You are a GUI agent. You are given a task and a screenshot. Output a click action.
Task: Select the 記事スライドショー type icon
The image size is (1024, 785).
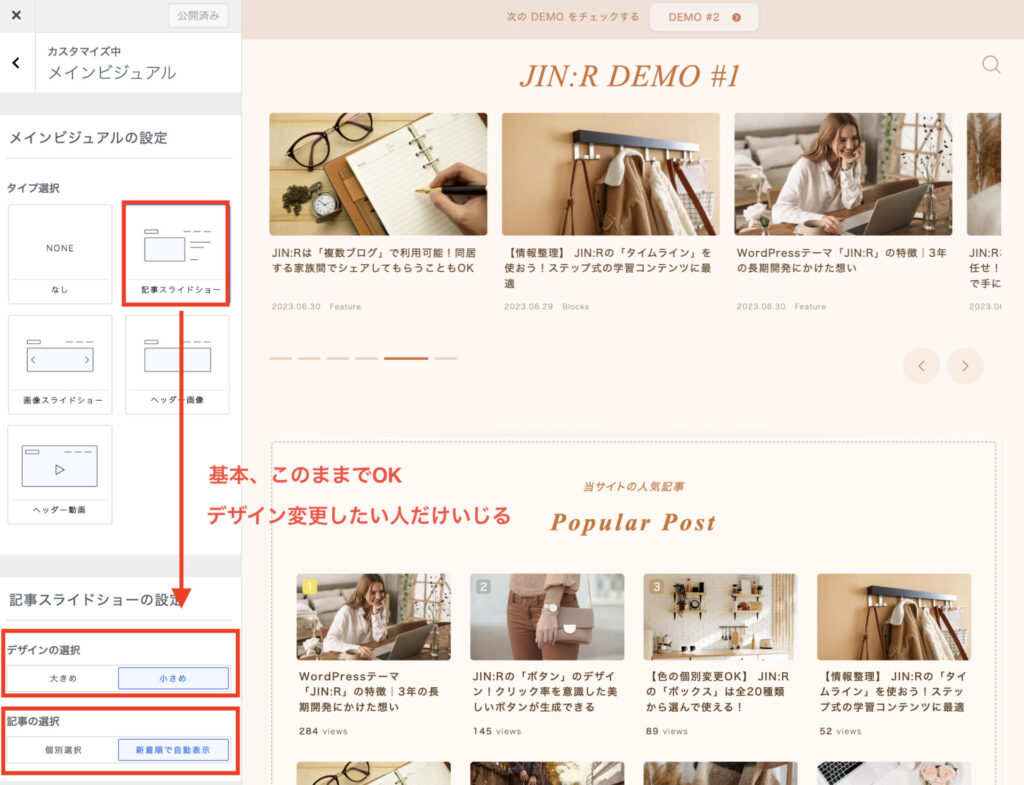tap(176, 250)
